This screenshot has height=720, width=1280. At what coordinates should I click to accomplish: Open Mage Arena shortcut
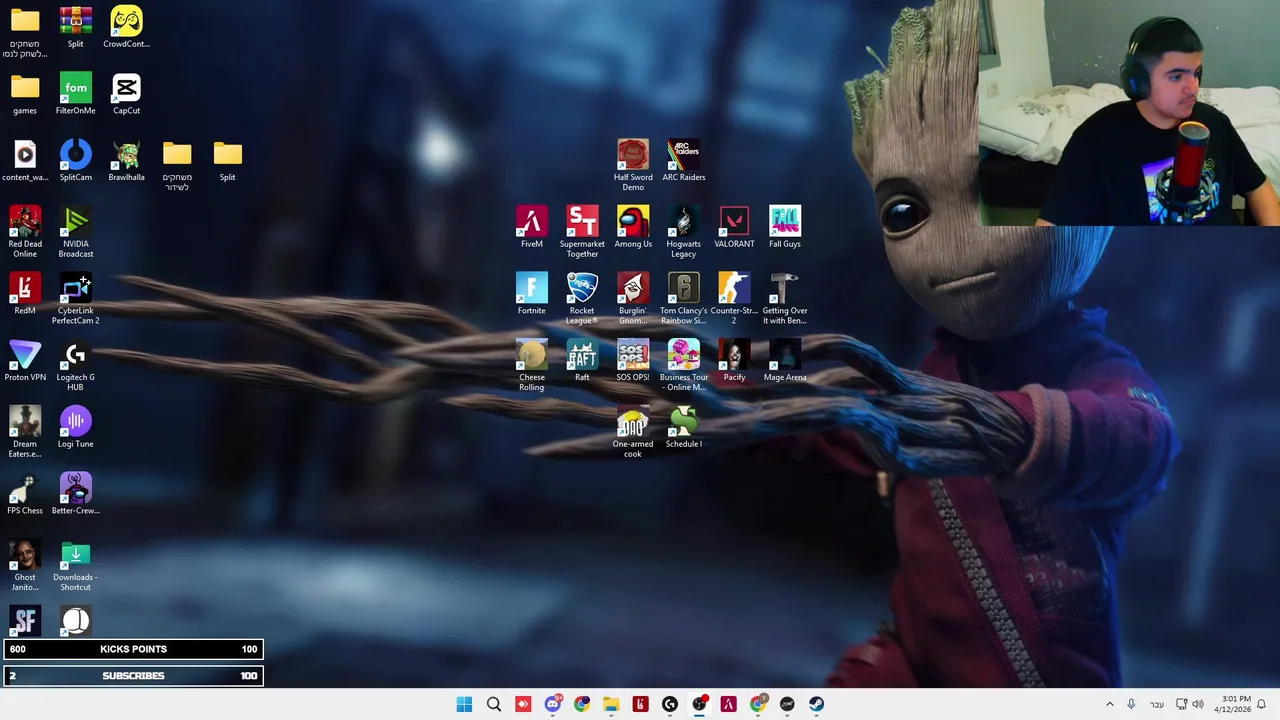785,361
